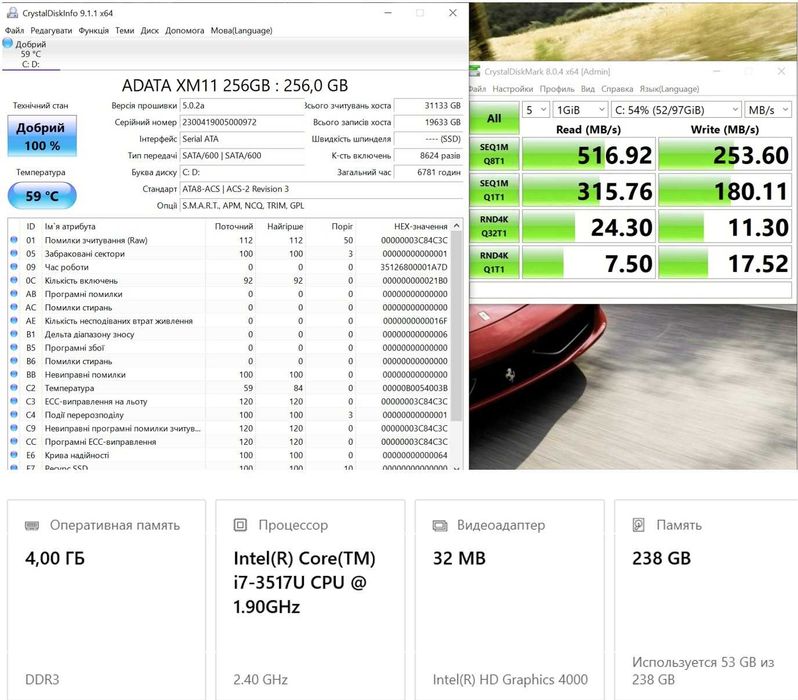
Task: Click the CrystalDiskInfo title bar app icon
Action: pos(12,13)
